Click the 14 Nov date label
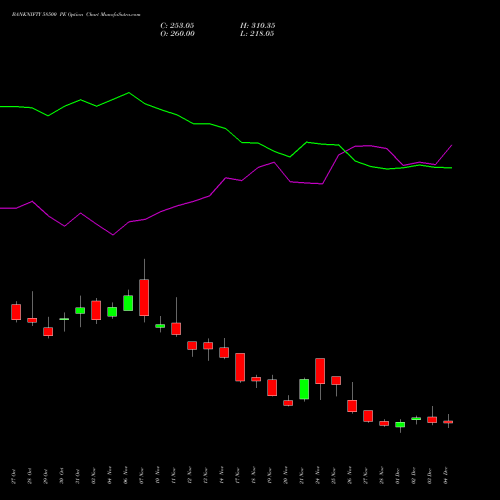Viewport: 500px width, 500px height. click(x=221, y=476)
